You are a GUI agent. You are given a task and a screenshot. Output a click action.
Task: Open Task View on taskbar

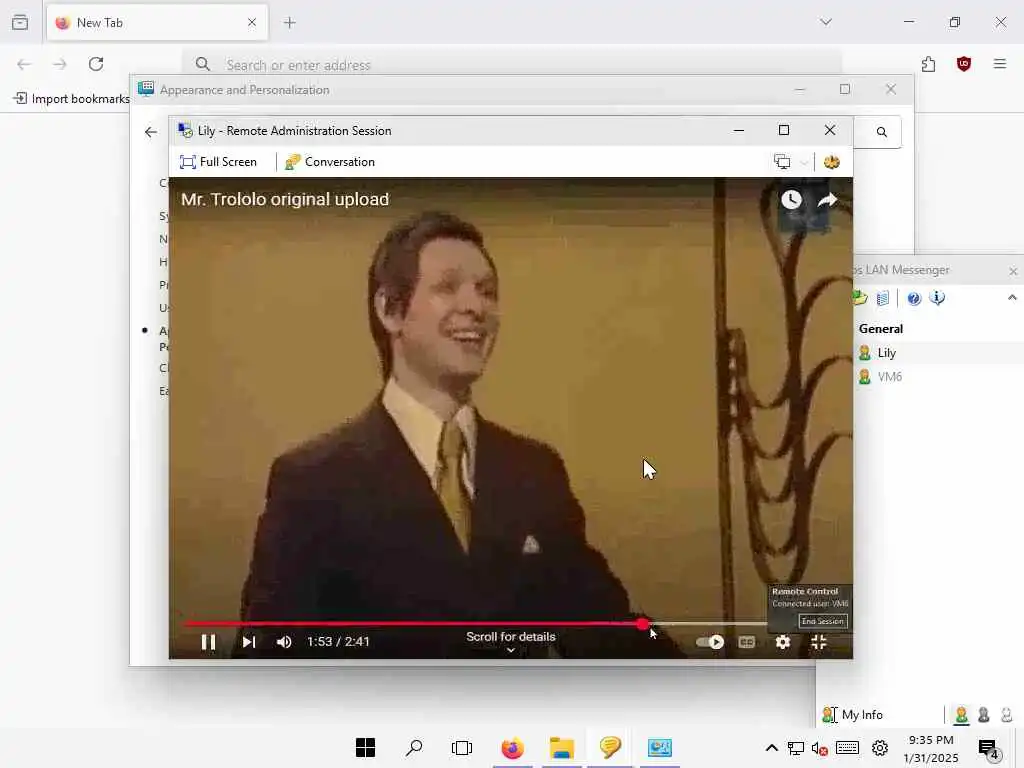[x=462, y=748]
